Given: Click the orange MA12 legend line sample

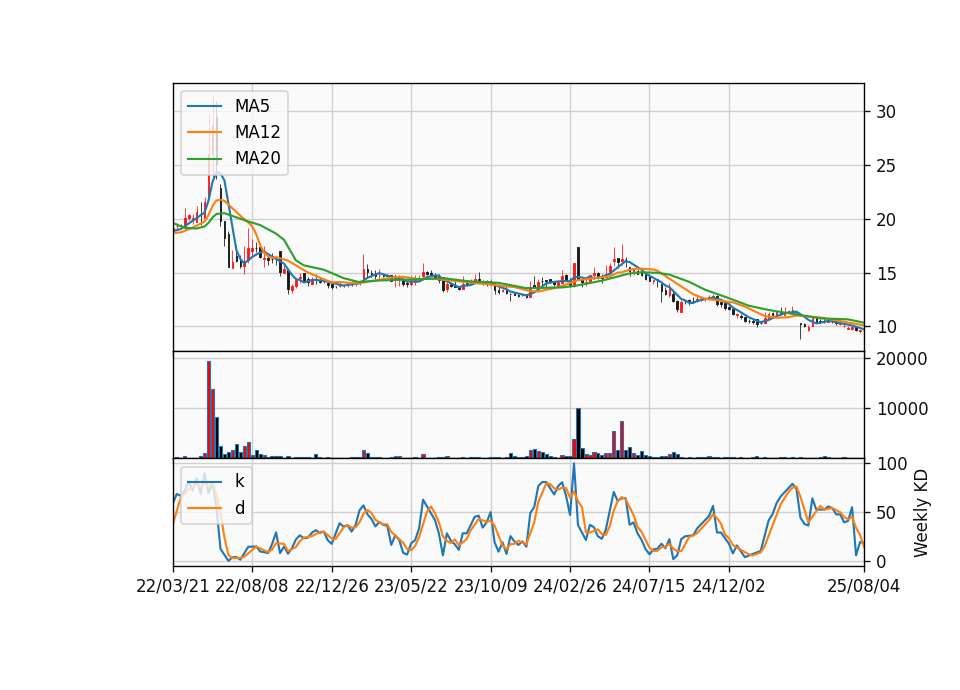Looking at the screenshot, I should coord(204,132).
